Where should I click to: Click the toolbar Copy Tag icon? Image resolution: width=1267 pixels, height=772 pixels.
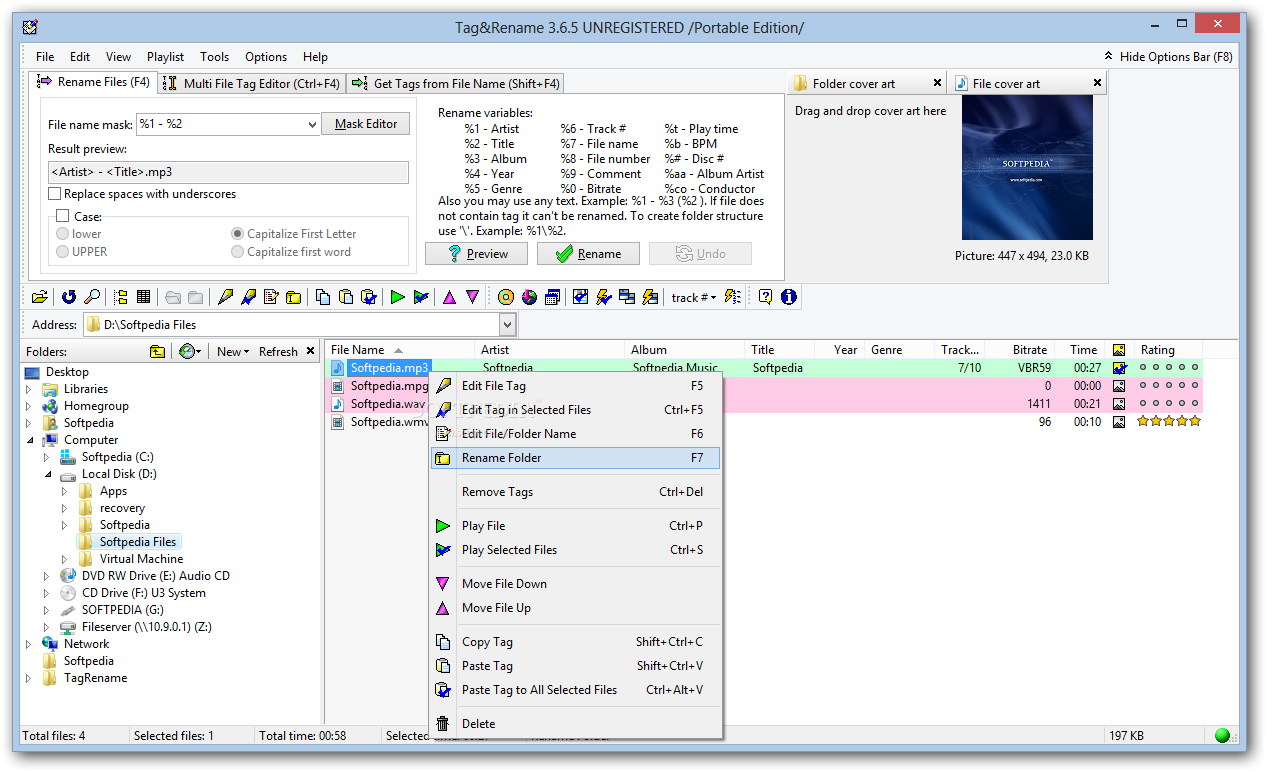[323, 297]
